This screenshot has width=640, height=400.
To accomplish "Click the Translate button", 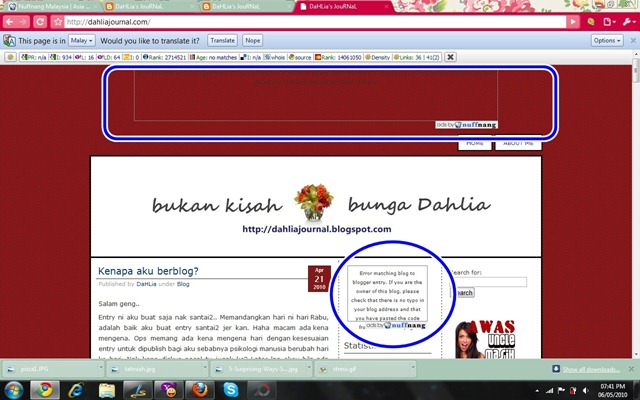I will [x=222, y=40].
